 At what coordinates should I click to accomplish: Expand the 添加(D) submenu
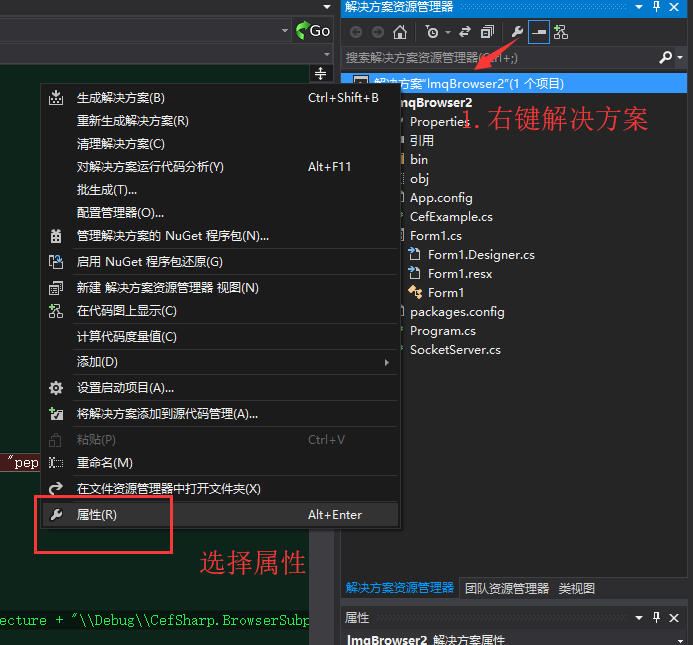point(220,362)
